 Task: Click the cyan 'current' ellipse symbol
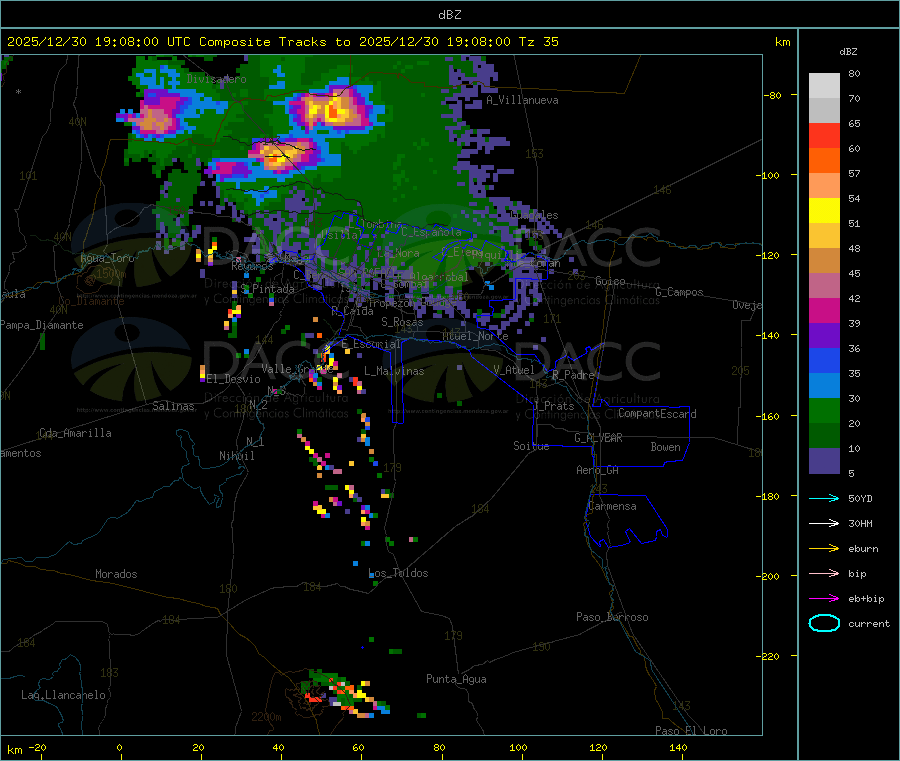pos(824,623)
